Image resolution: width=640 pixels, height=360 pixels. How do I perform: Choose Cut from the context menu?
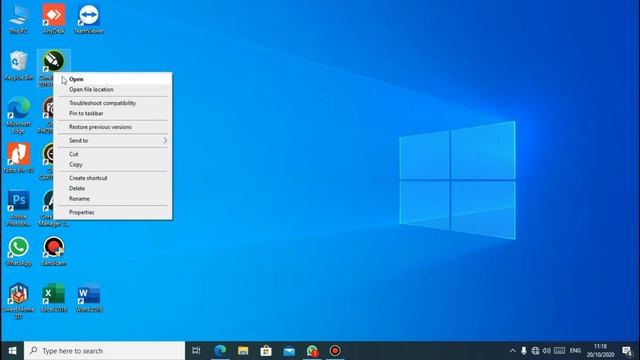[113, 154]
